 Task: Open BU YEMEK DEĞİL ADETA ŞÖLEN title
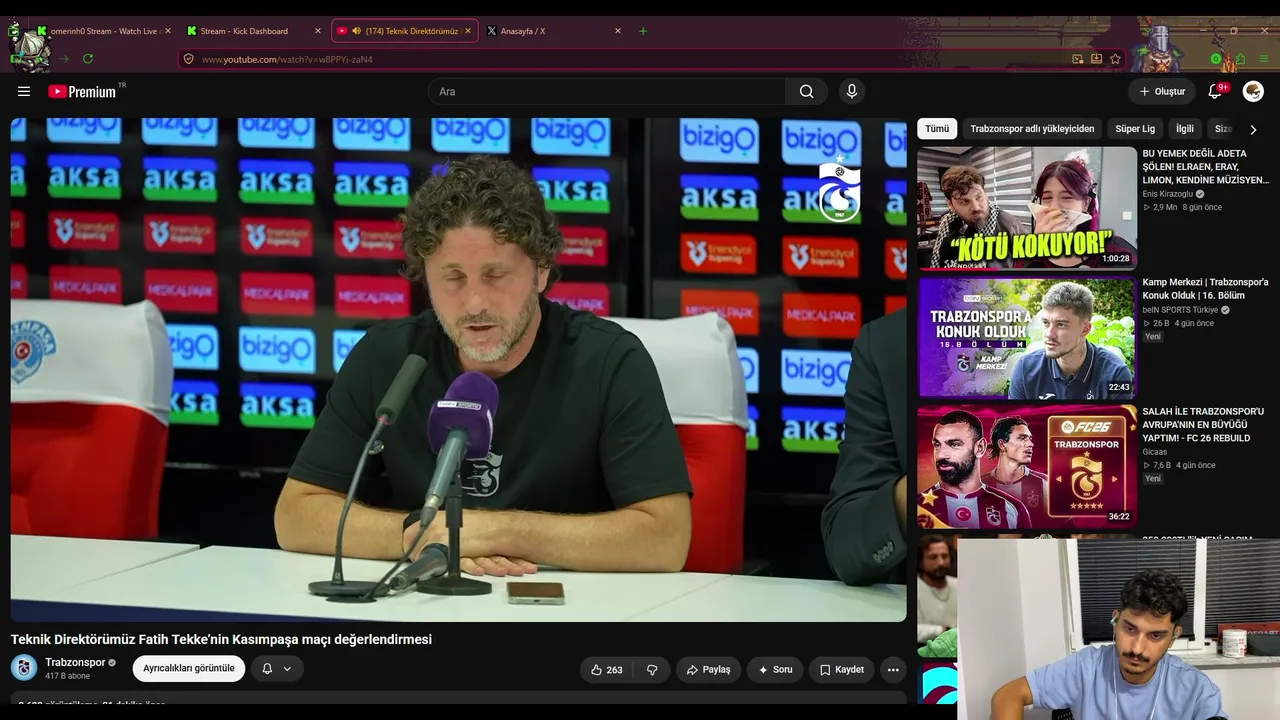tap(1207, 167)
